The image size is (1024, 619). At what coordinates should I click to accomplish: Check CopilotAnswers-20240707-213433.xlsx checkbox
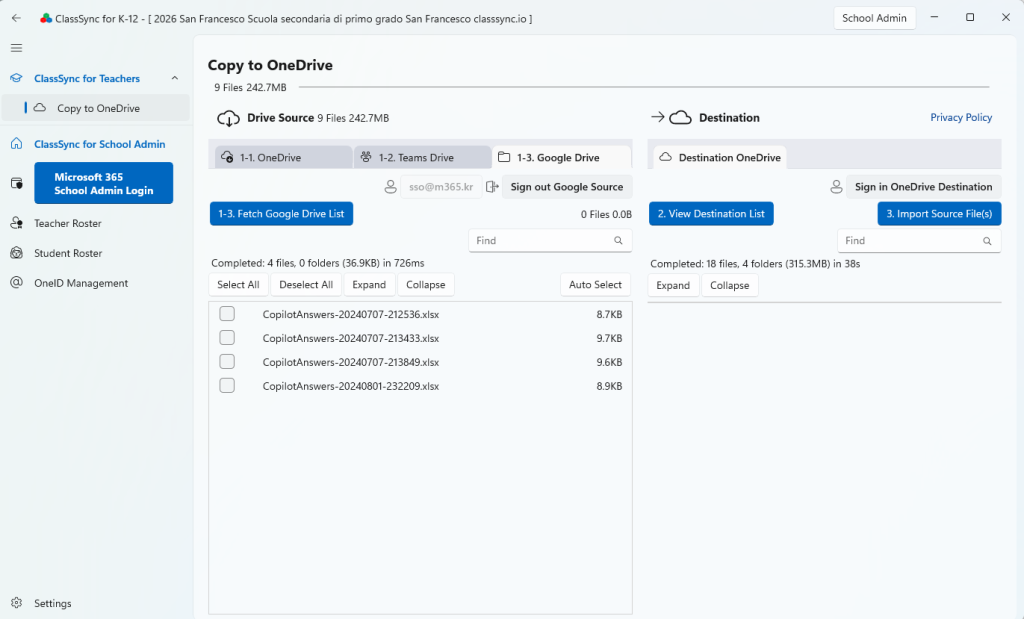227,338
